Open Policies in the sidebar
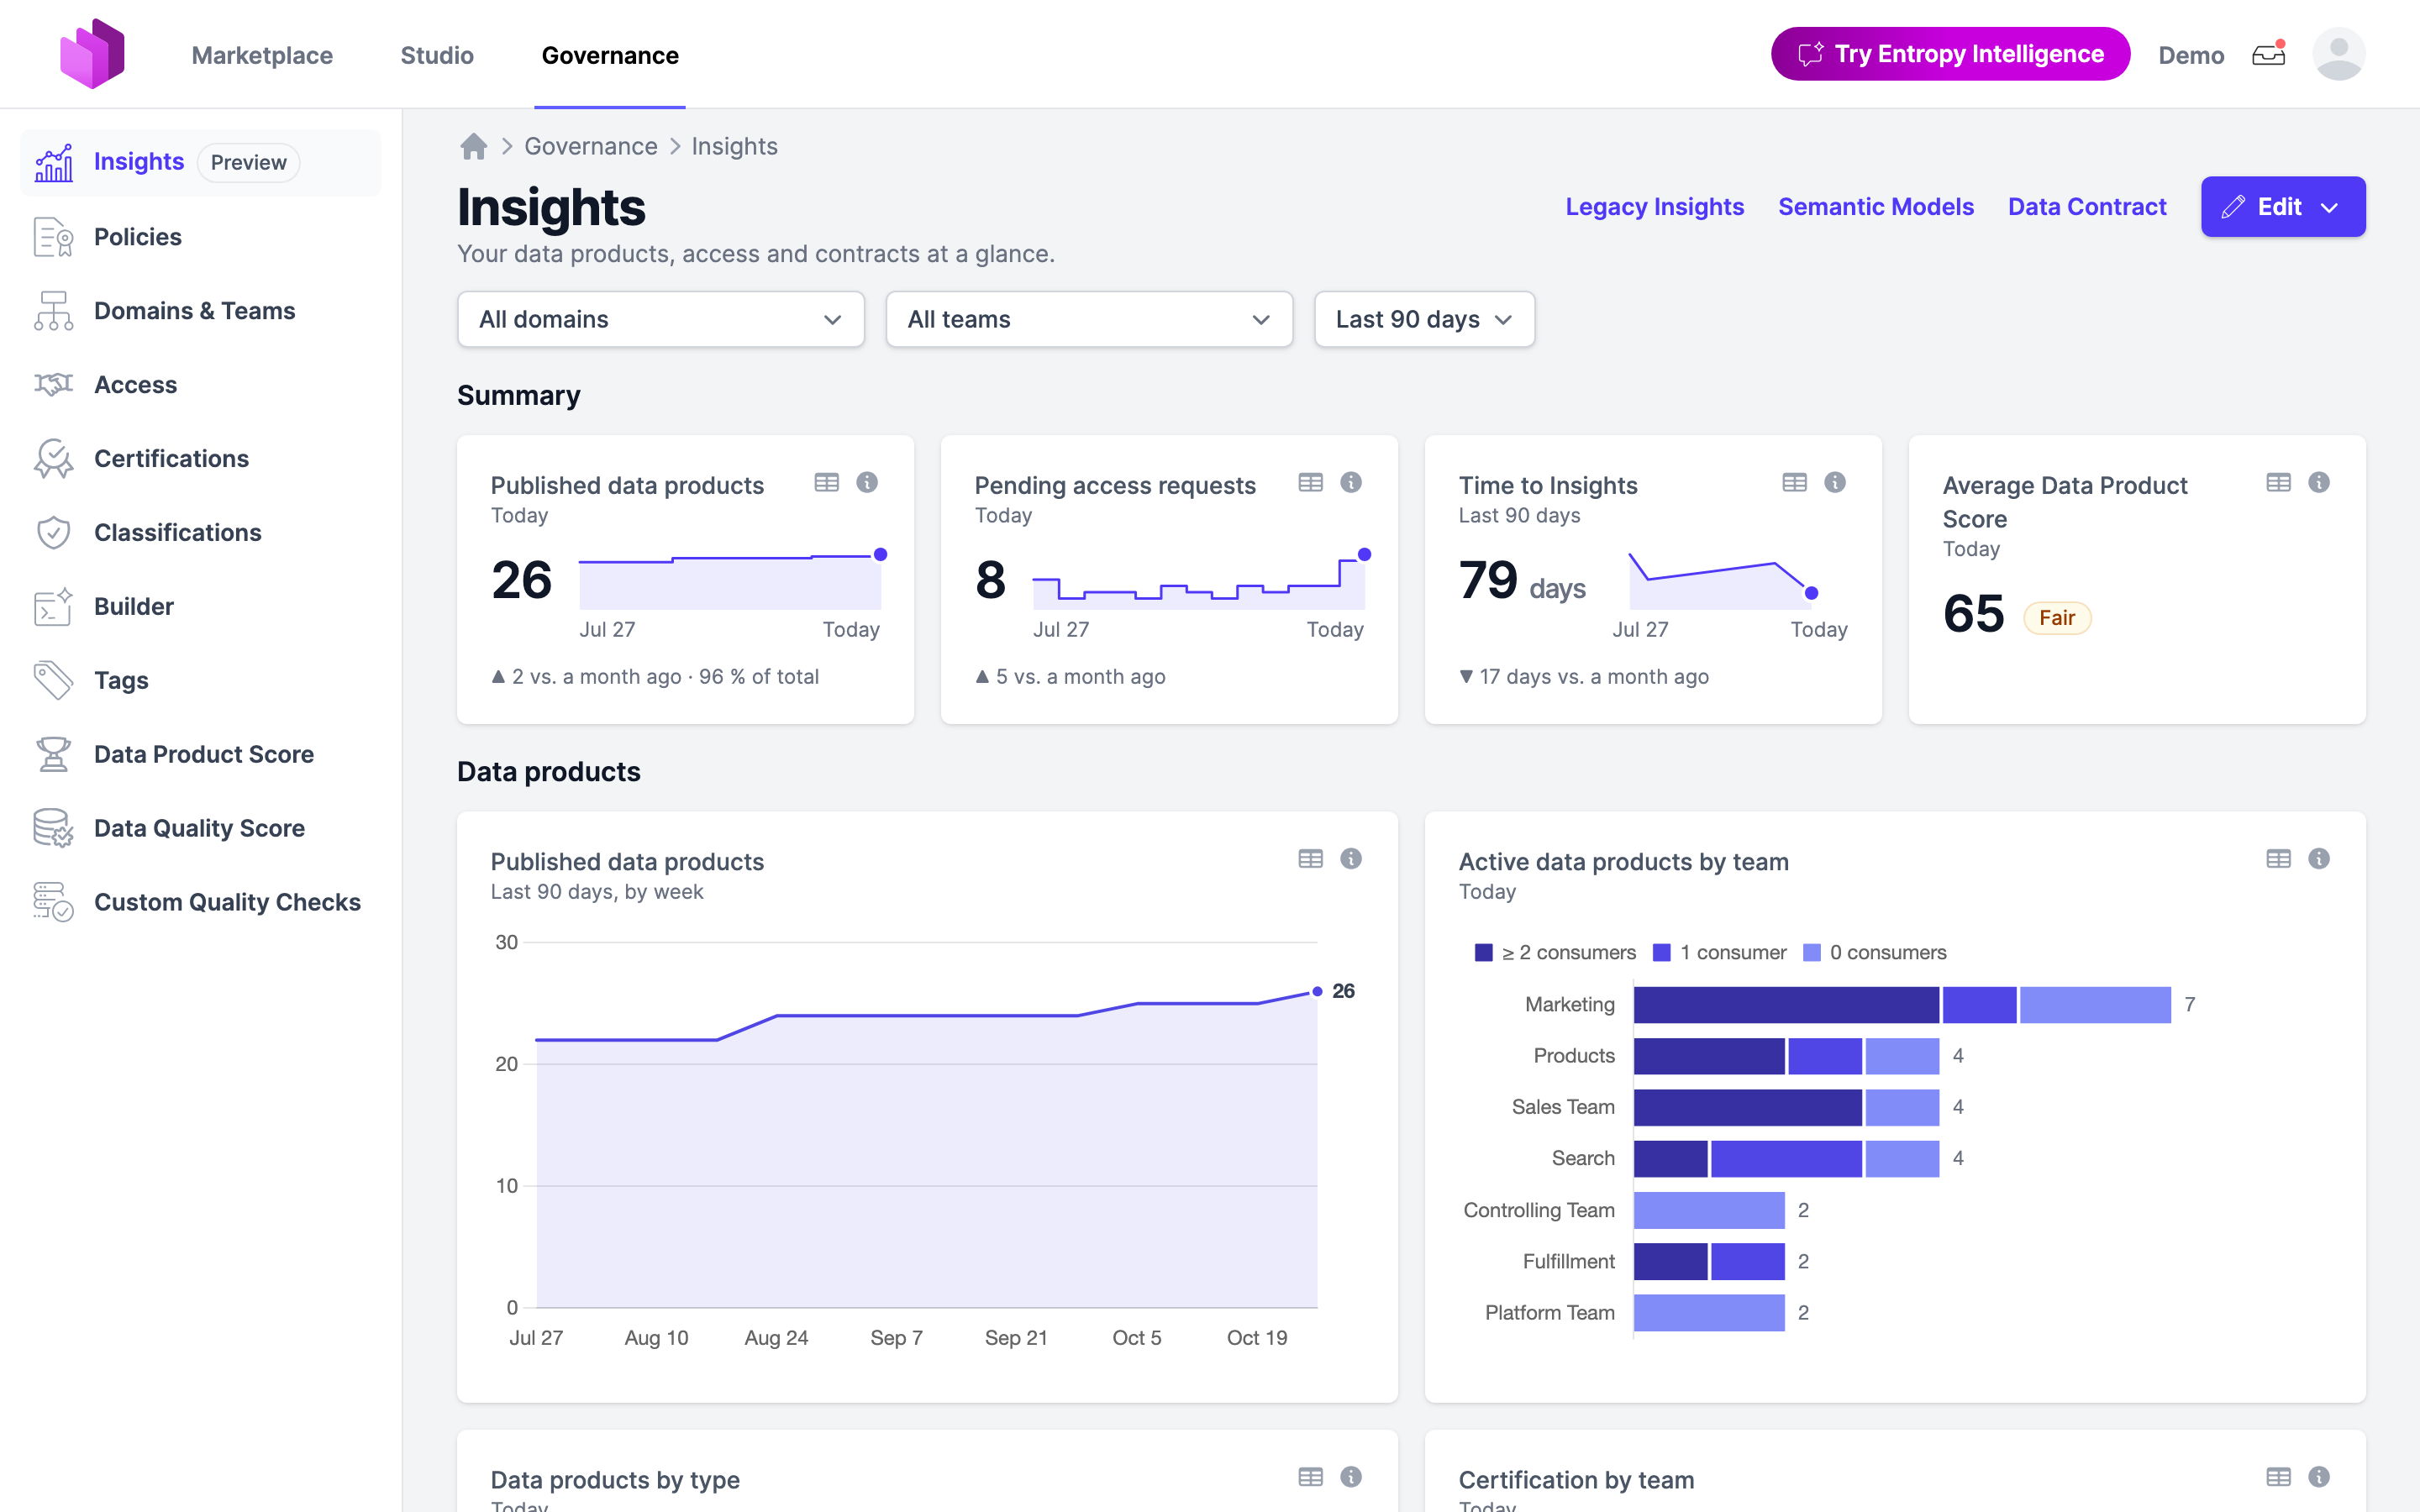 pos(200,237)
